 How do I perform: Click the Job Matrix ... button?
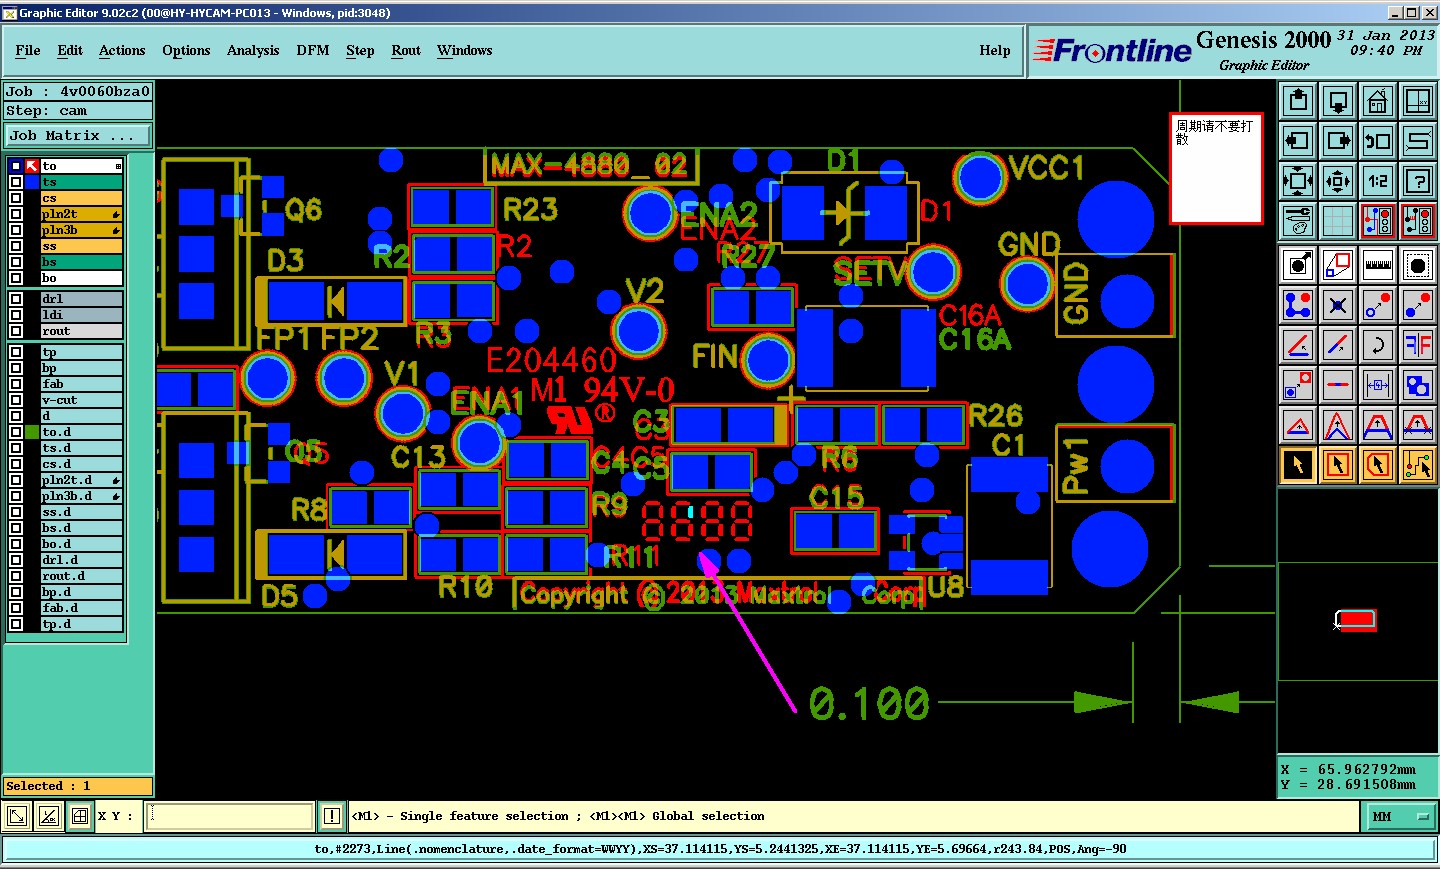pos(79,135)
